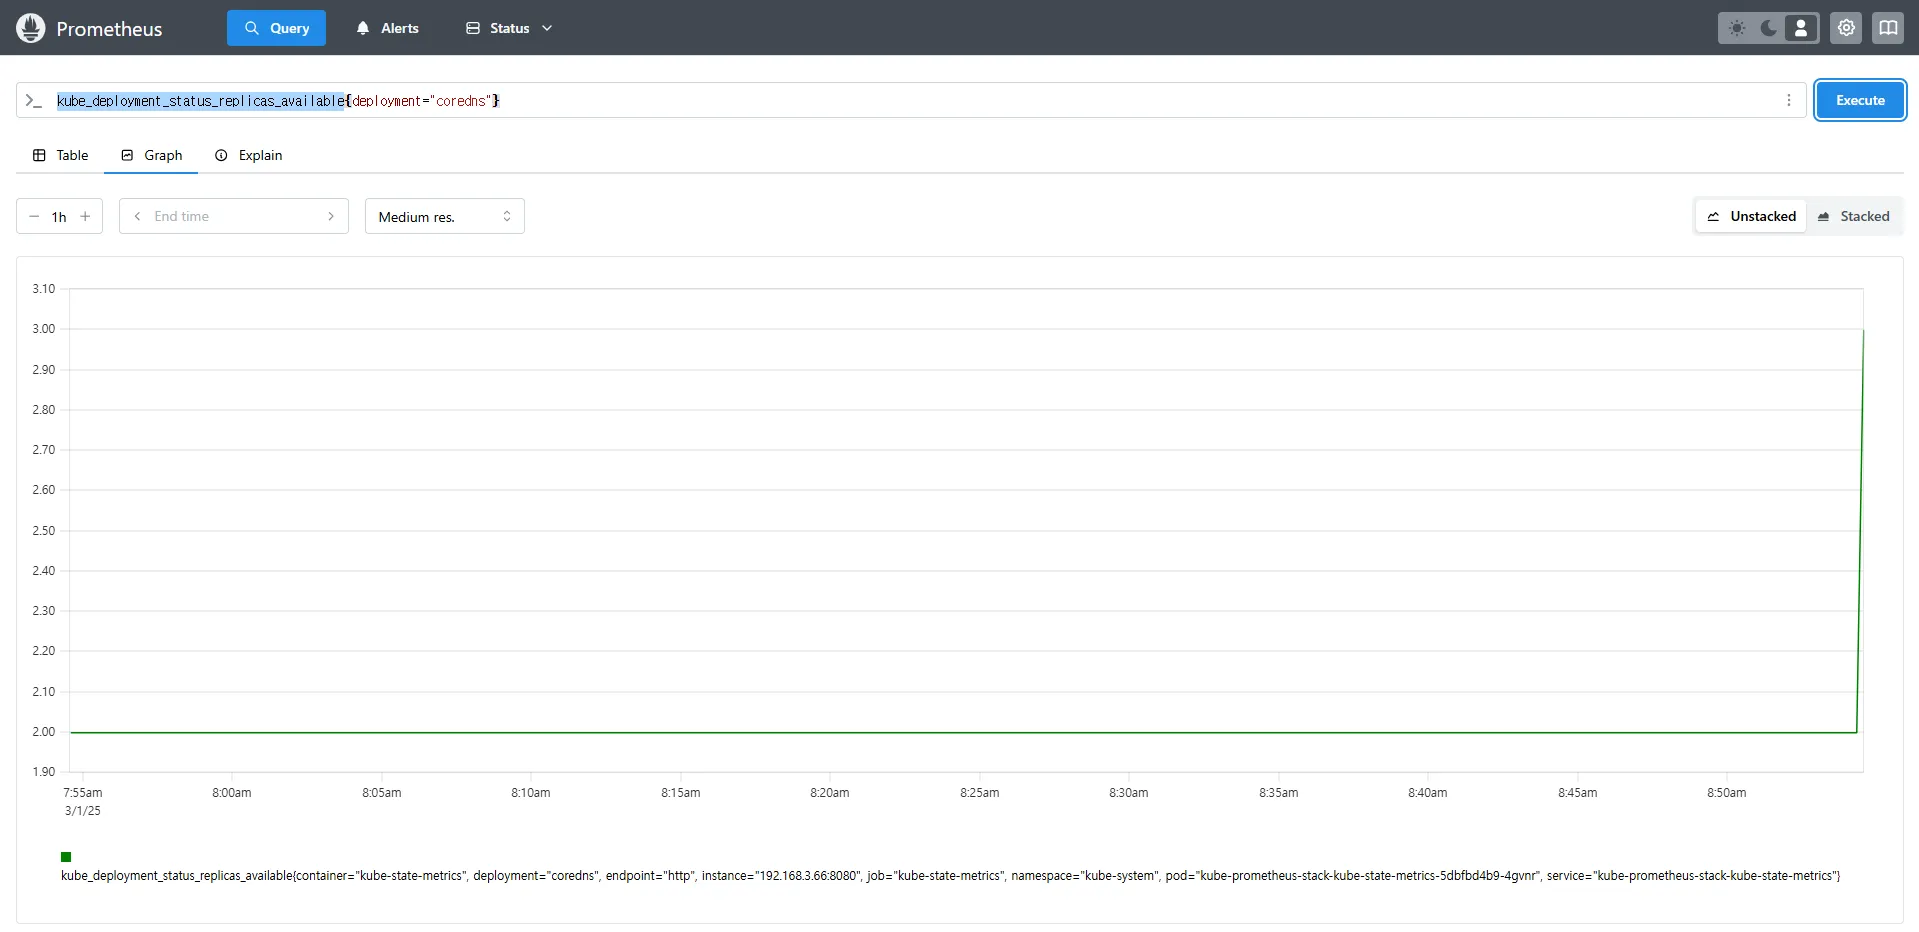
Task: Run query with Execute button
Action: 1860,100
